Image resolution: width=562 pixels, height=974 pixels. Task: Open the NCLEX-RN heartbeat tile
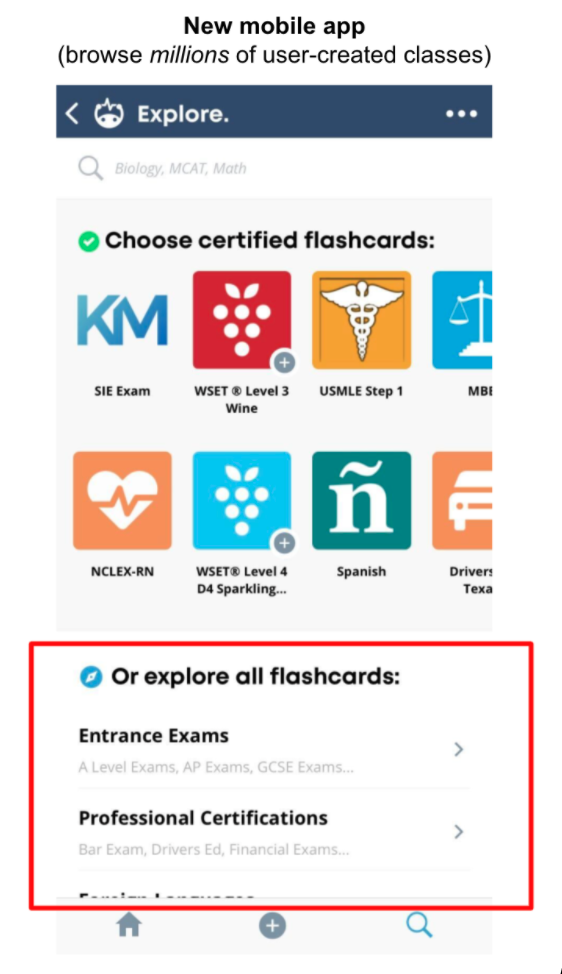click(x=122, y=501)
